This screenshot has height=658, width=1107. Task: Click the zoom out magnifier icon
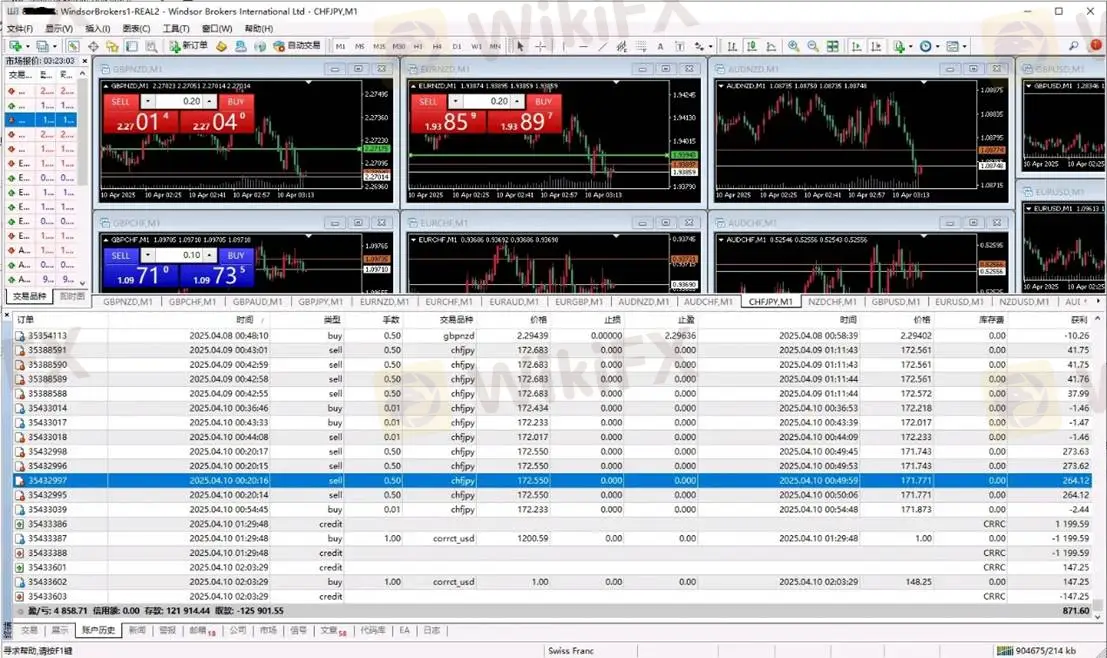click(812, 46)
